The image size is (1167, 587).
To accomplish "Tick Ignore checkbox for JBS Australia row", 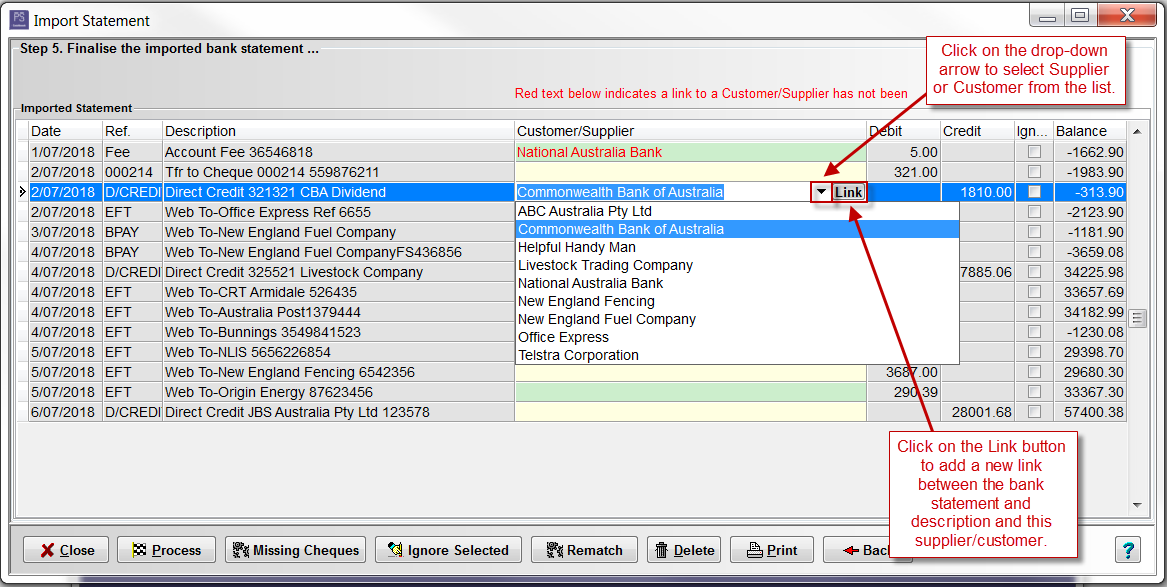I will (x=1034, y=412).
